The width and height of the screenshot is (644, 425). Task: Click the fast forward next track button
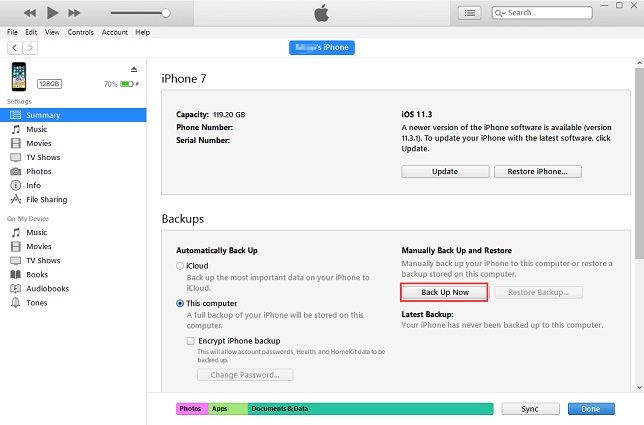(x=74, y=13)
